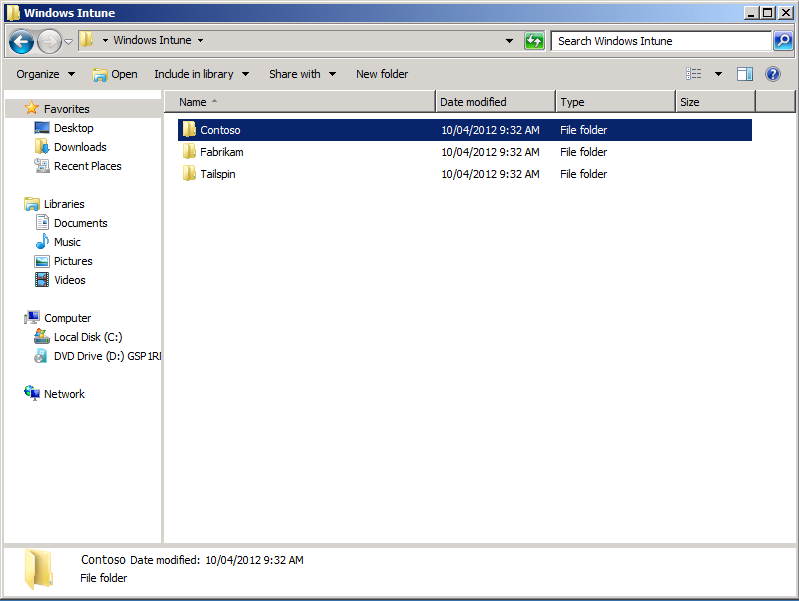Toggle the preview pane icon
The width and height of the screenshot is (799, 601).
(x=745, y=74)
